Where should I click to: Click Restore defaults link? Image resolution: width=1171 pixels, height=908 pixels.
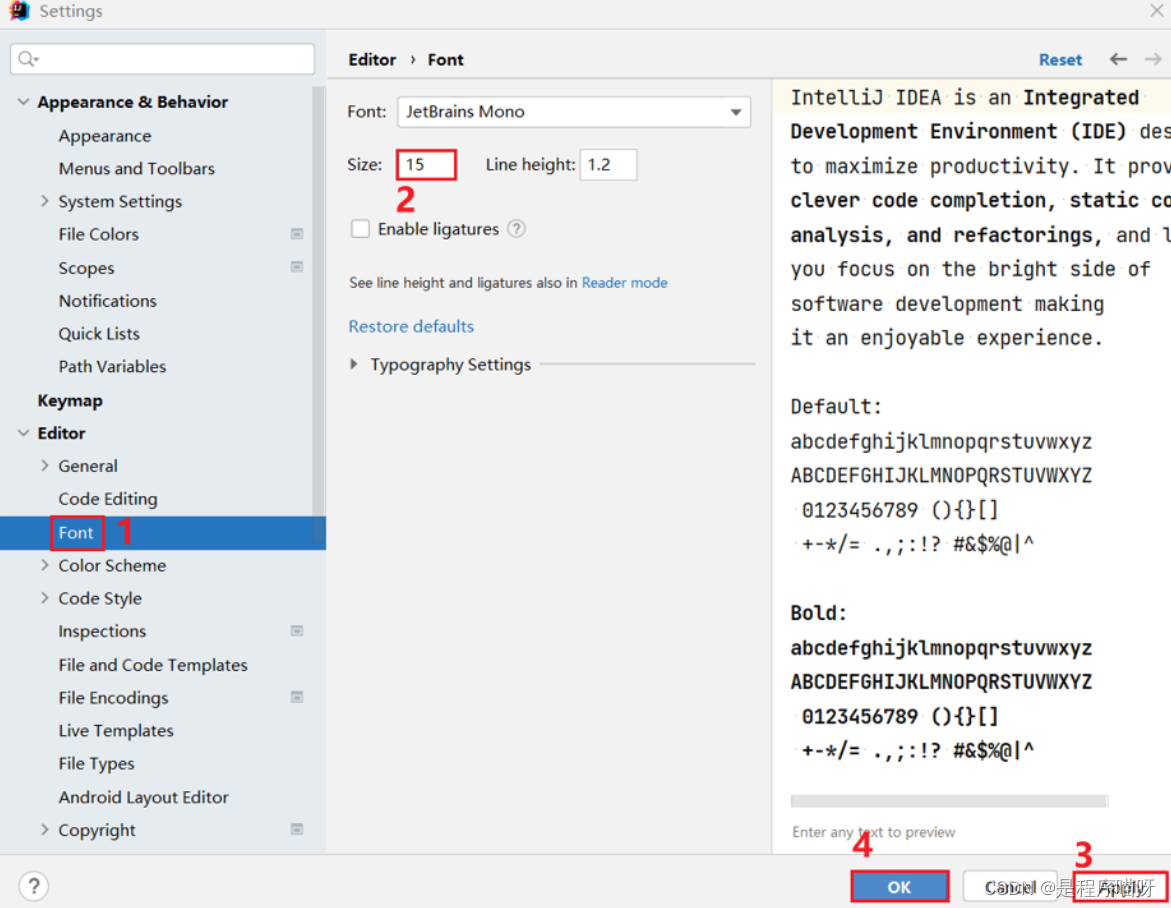[x=411, y=326]
